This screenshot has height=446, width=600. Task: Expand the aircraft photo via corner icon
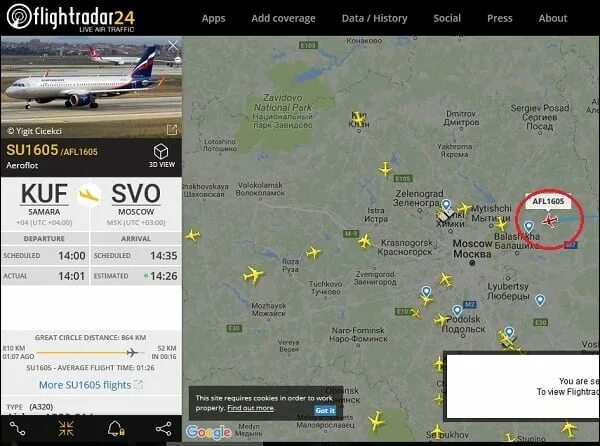pyautogui.click(x=172, y=130)
